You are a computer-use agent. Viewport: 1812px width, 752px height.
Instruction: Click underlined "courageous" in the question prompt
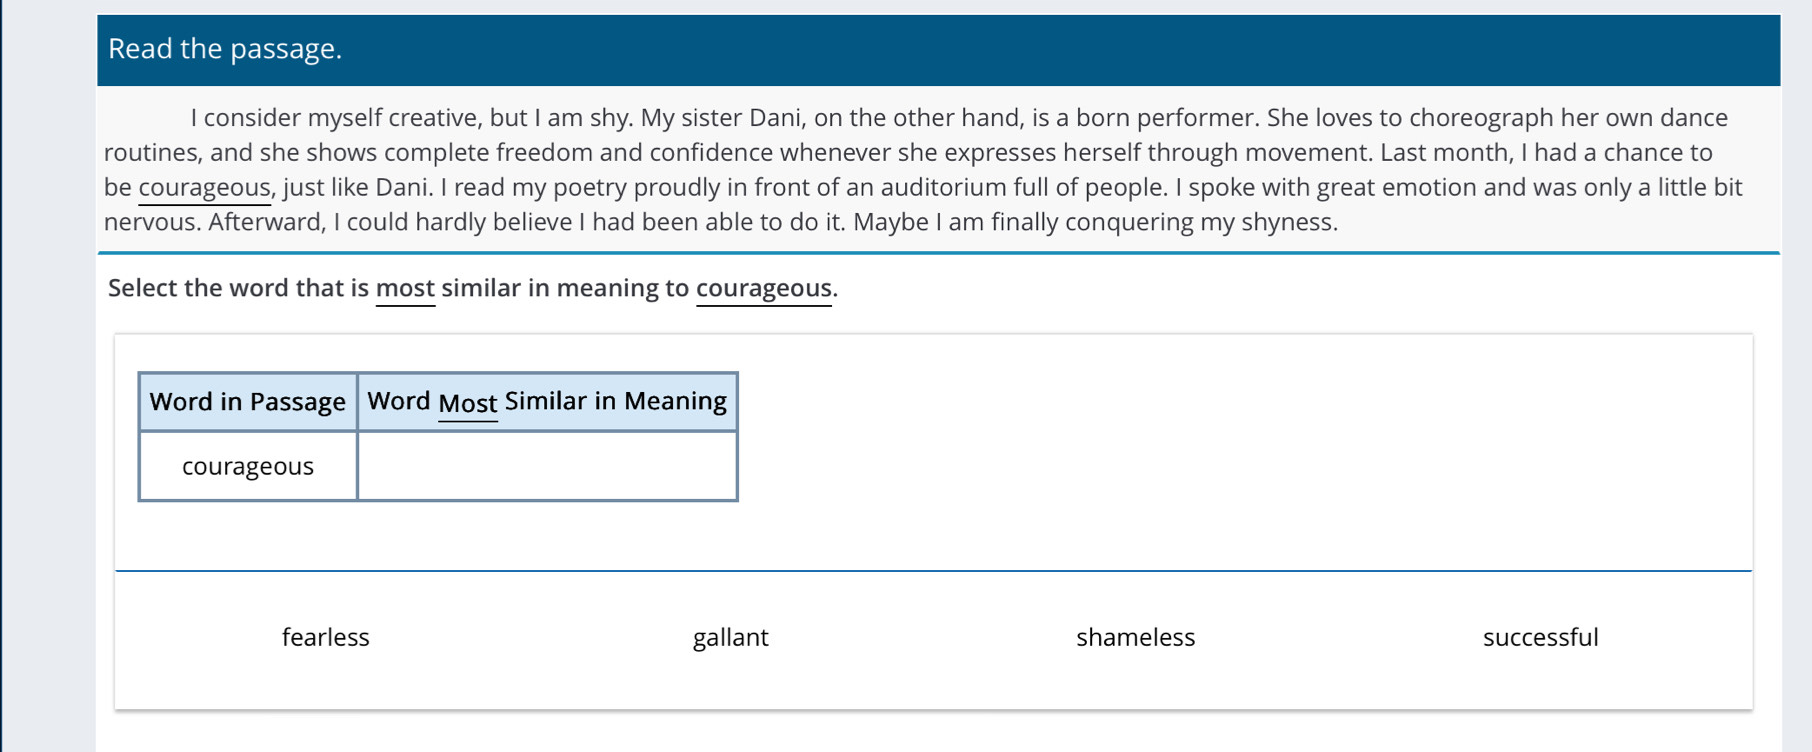point(764,288)
